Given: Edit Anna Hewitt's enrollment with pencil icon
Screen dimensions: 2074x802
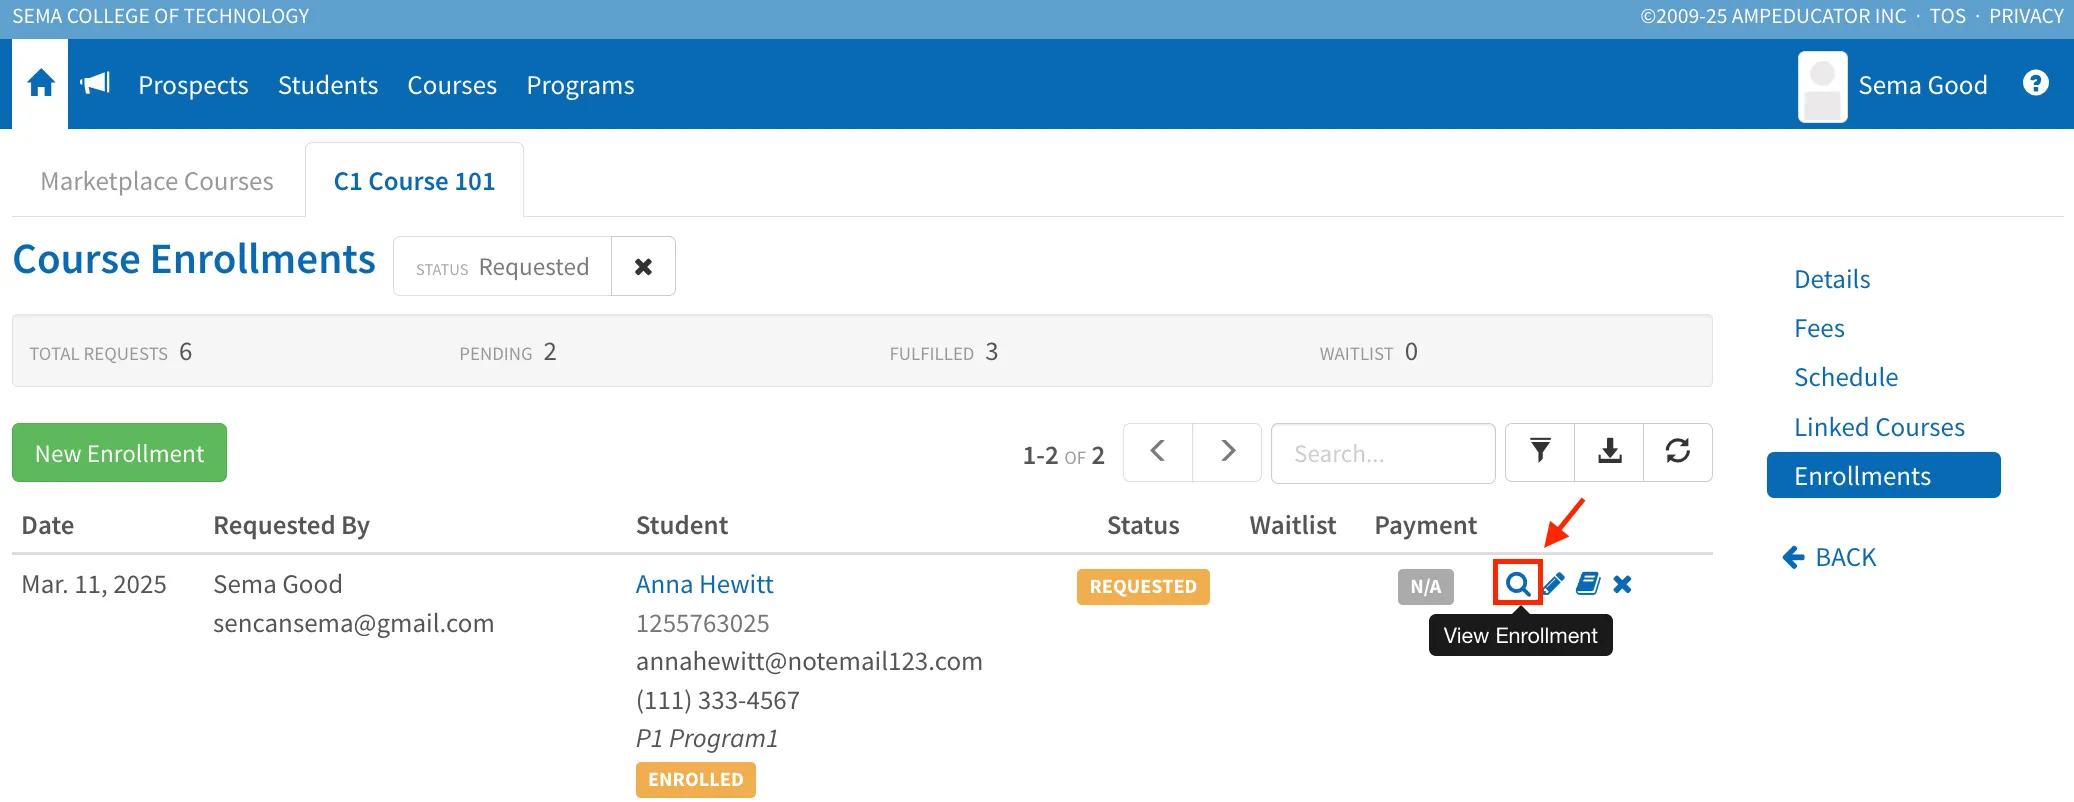Looking at the screenshot, I should [x=1553, y=583].
